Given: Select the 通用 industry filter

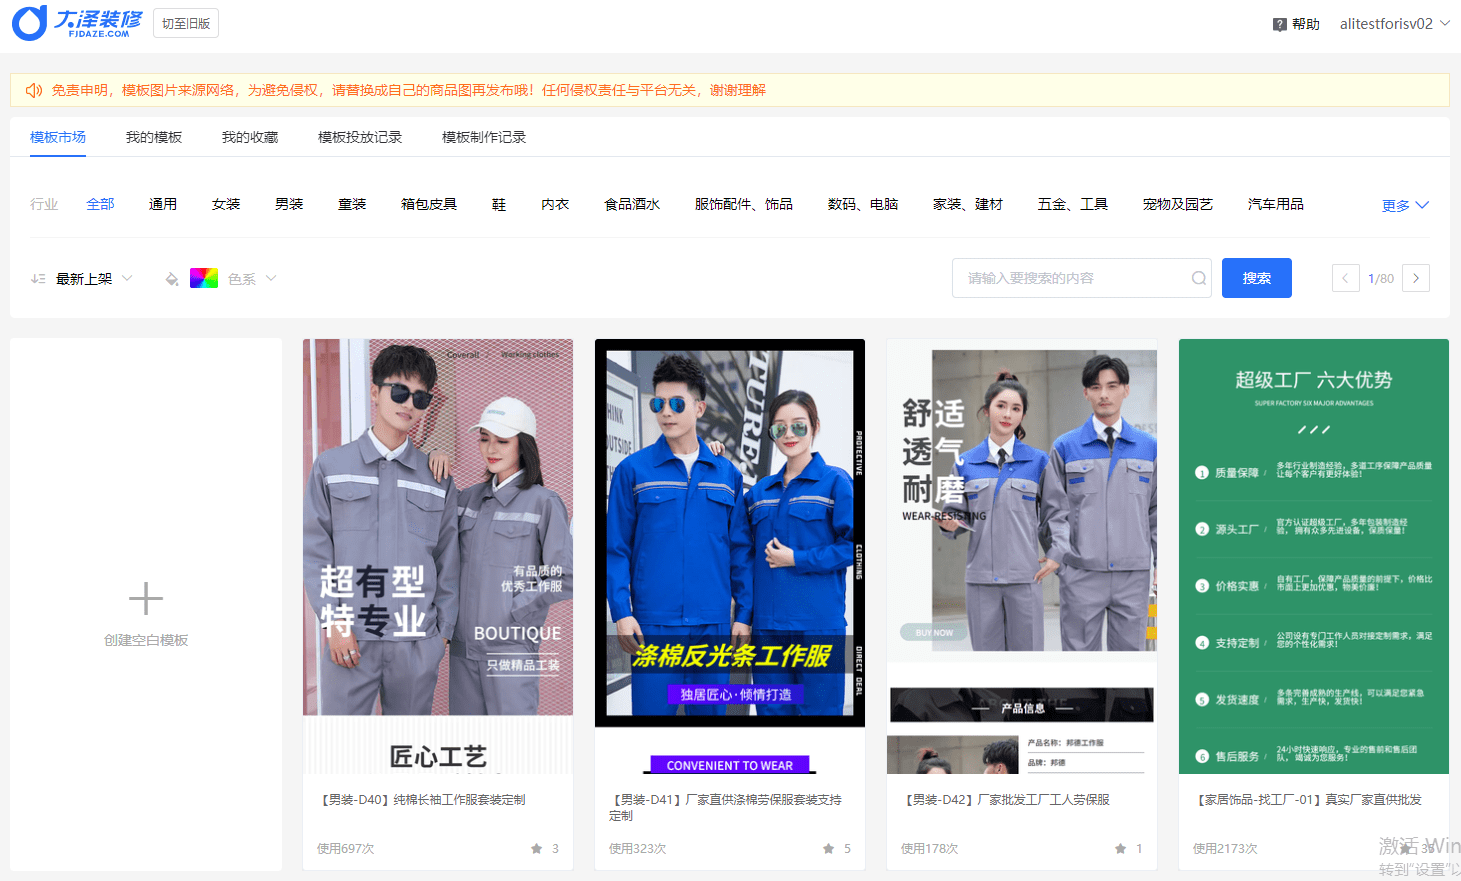Looking at the screenshot, I should click(x=163, y=204).
